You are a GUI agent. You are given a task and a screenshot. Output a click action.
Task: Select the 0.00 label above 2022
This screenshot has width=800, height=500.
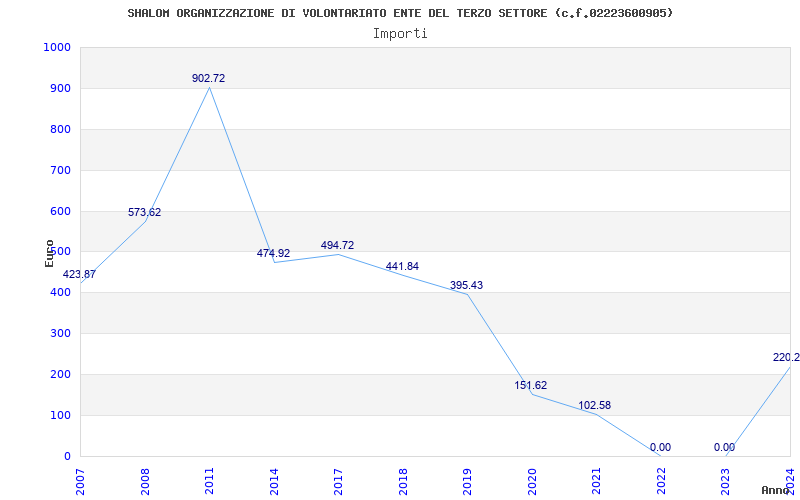tap(660, 447)
